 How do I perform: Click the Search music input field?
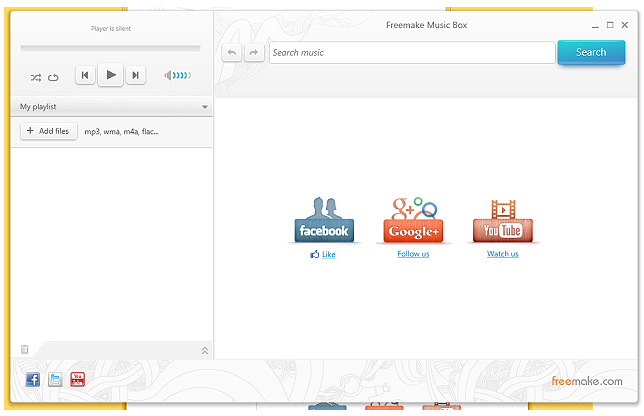[x=412, y=53]
